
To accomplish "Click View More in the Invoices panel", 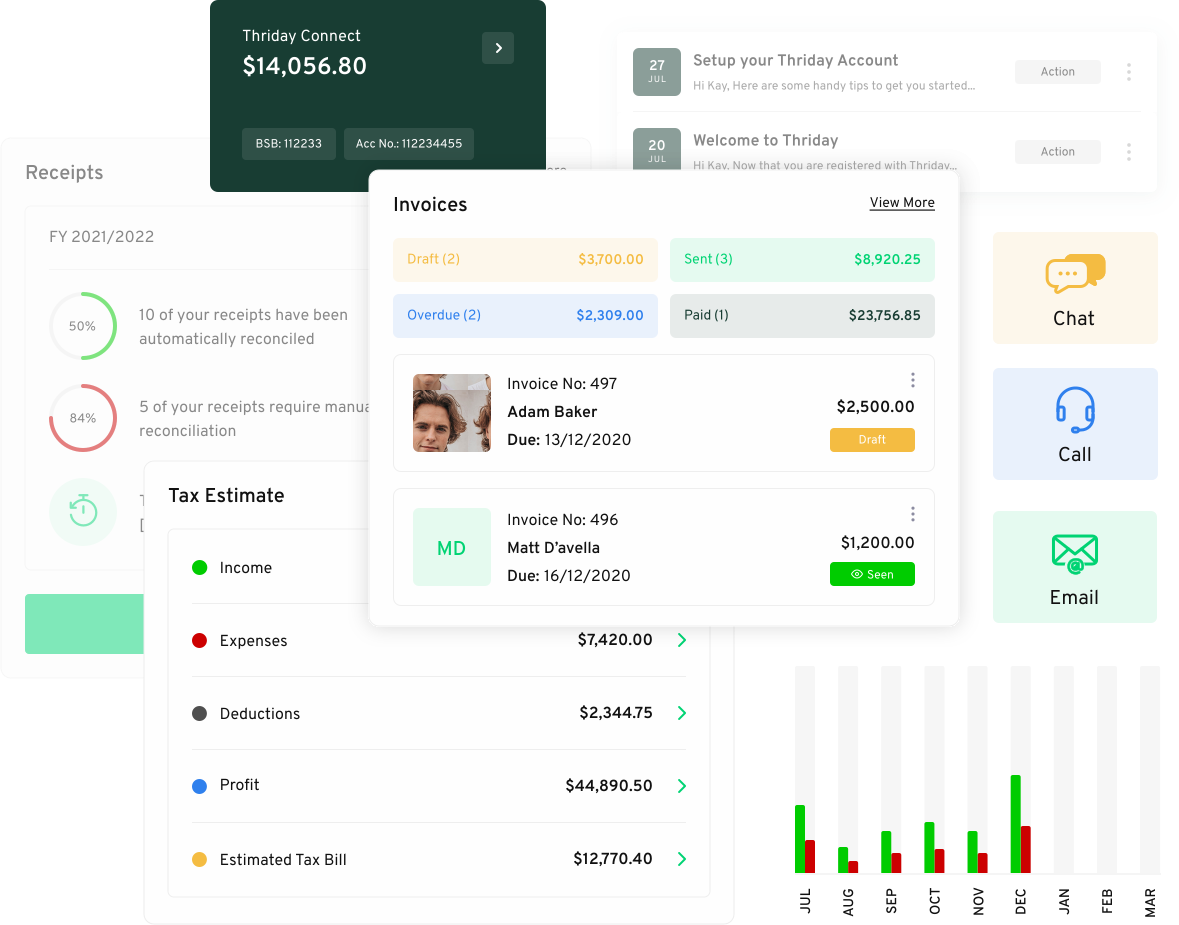I will tap(901, 202).
